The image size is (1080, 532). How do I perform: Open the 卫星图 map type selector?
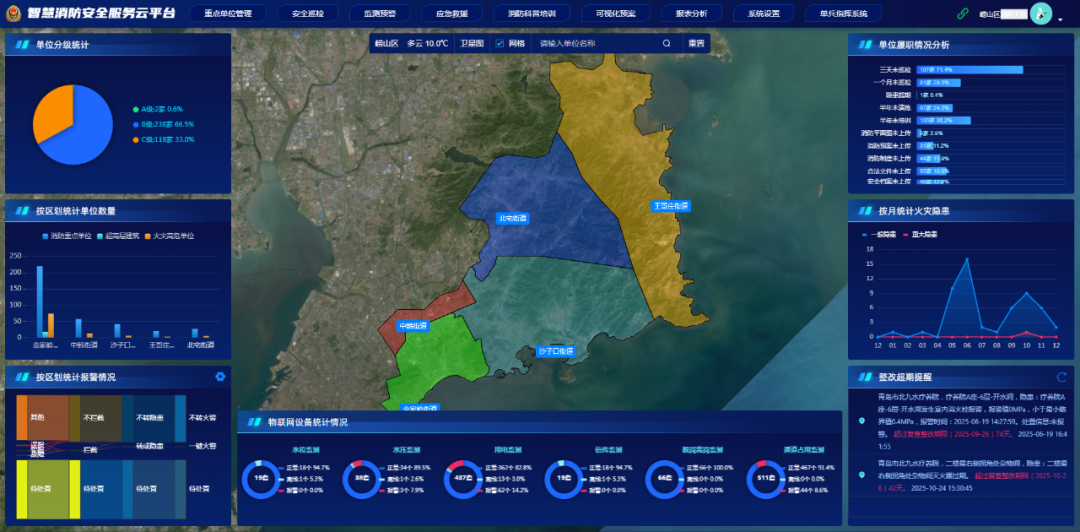coord(471,44)
